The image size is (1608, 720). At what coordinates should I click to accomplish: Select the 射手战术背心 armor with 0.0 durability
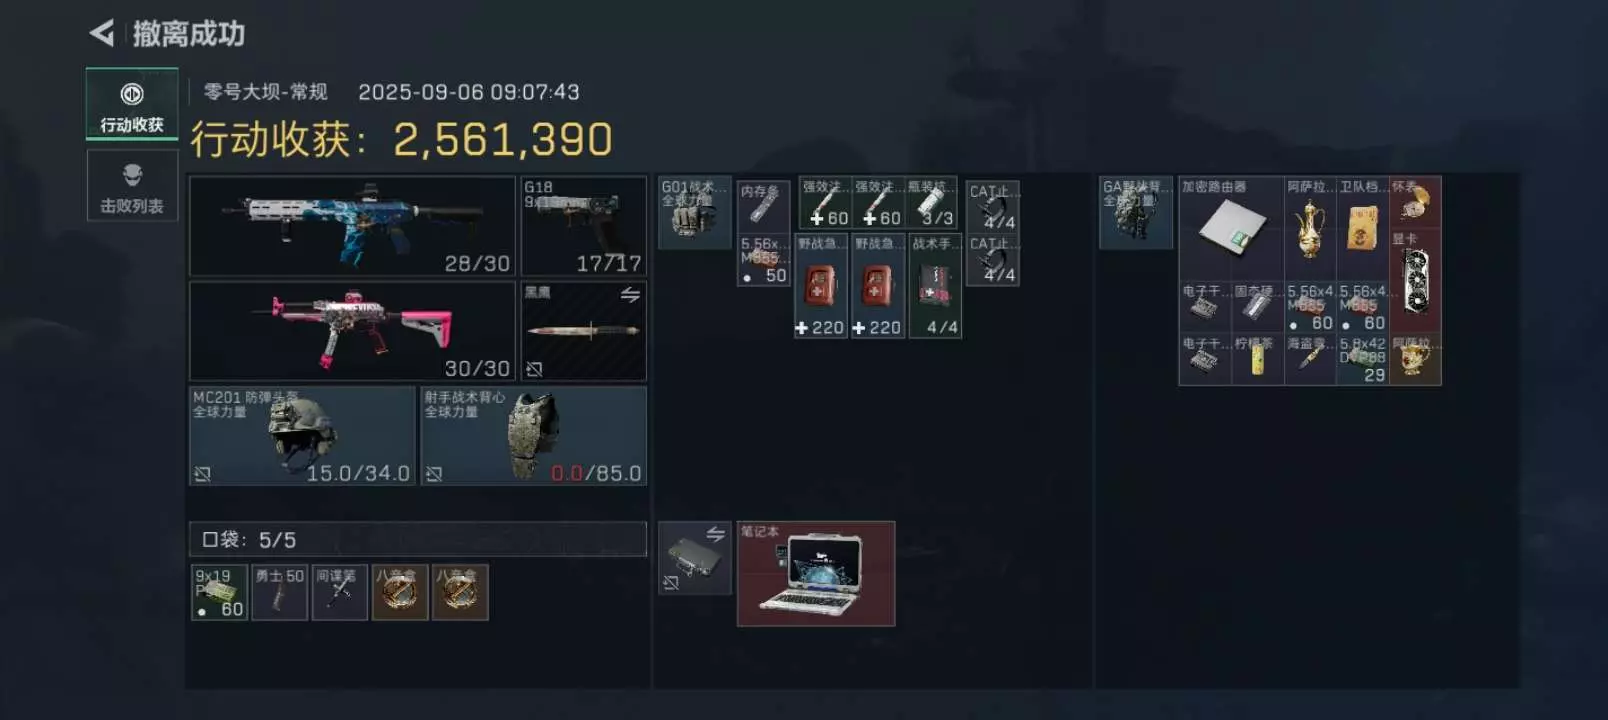pyautogui.click(x=534, y=436)
